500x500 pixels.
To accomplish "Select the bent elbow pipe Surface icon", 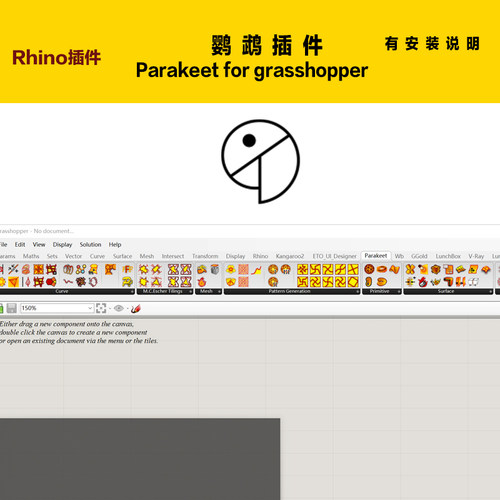I will point(448,282).
